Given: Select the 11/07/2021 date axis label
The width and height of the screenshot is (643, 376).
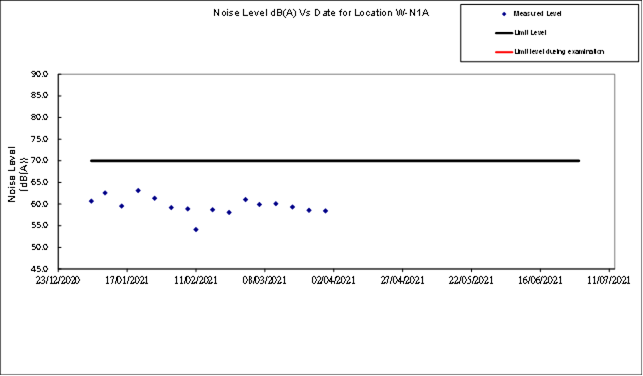Looking at the screenshot, I should [x=609, y=280].
